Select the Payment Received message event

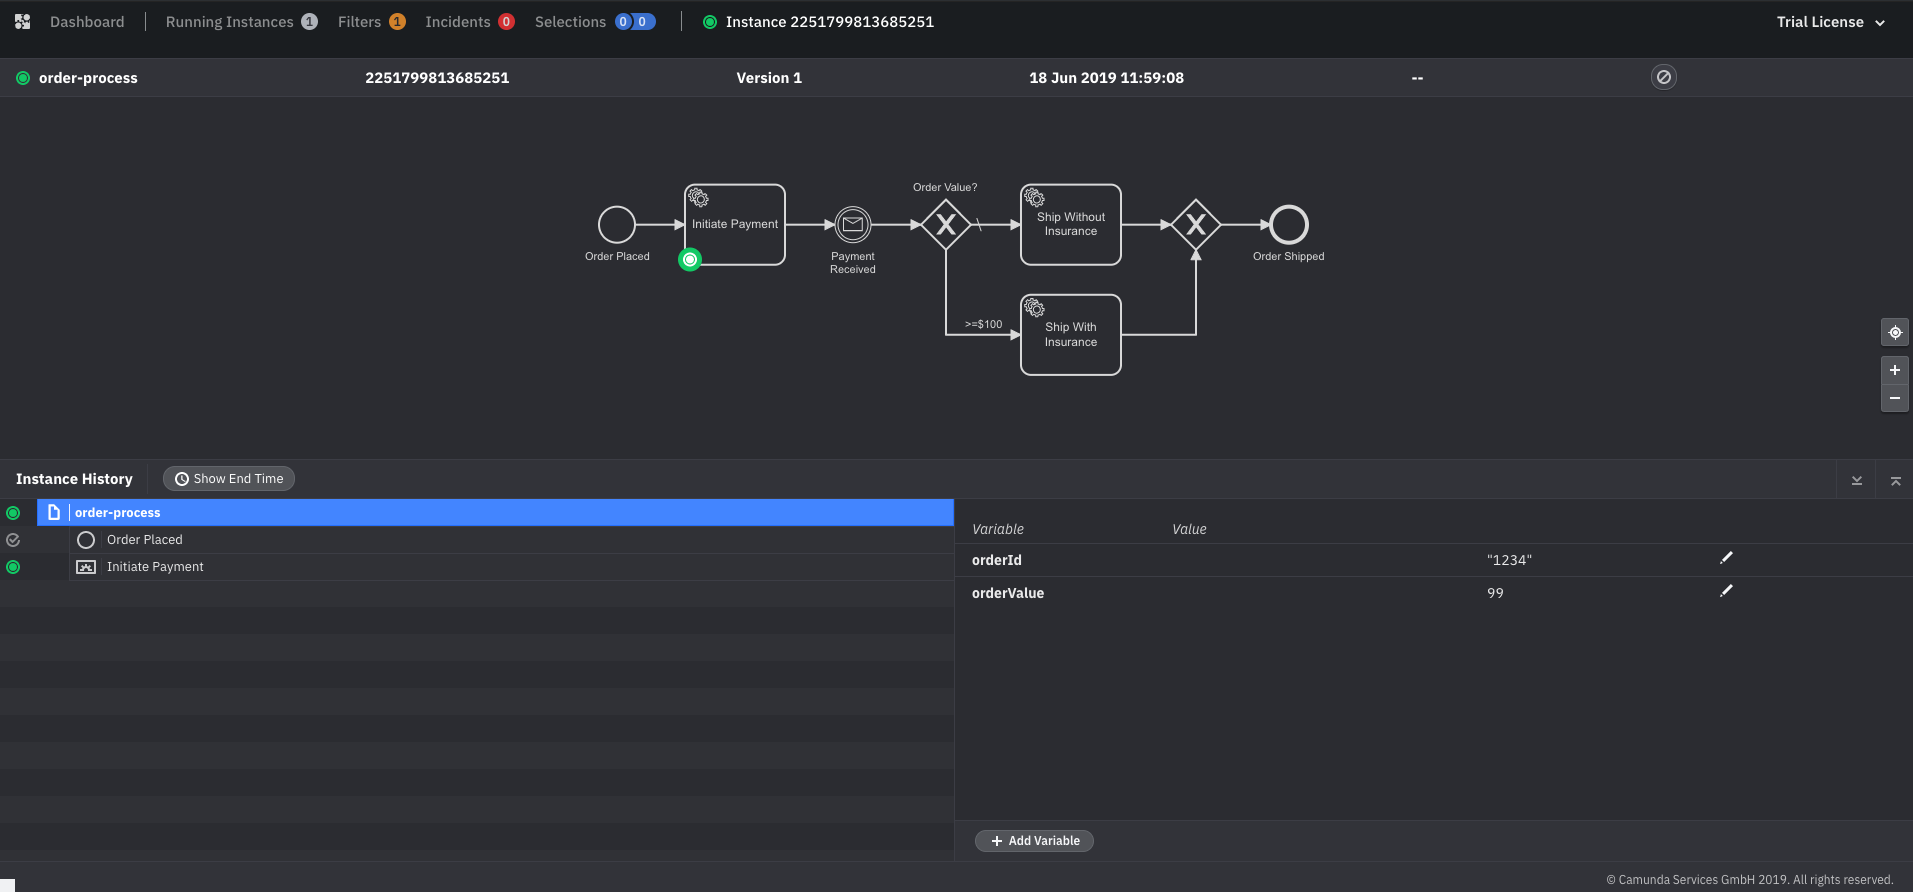coord(853,225)
